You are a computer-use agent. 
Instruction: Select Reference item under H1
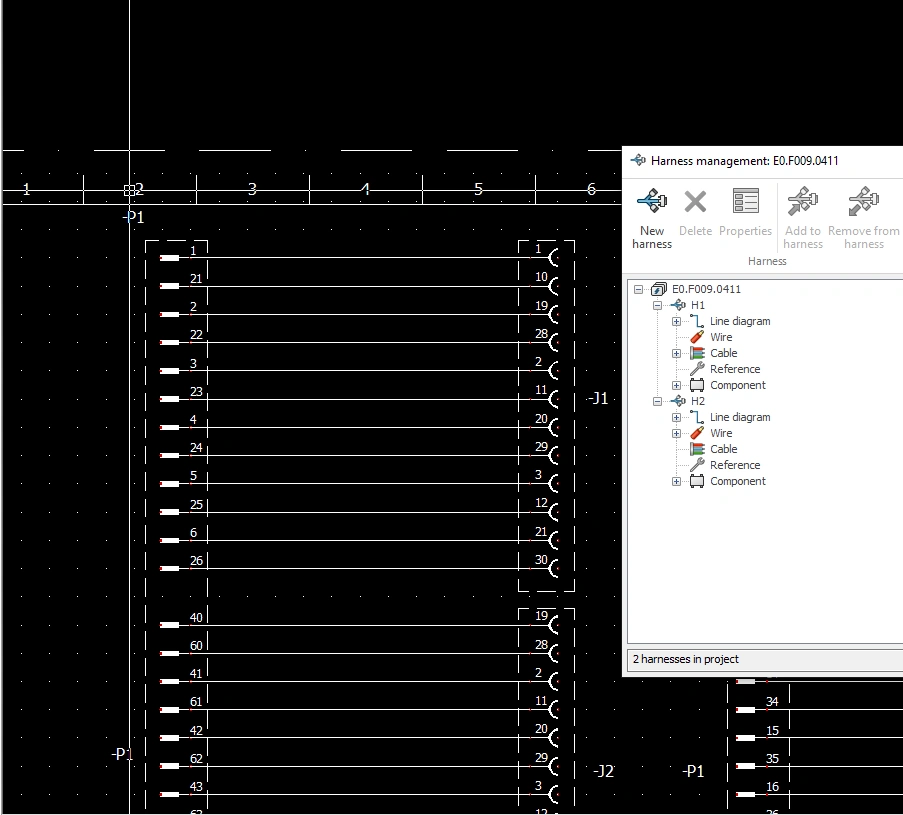click(x=735, y=369)
